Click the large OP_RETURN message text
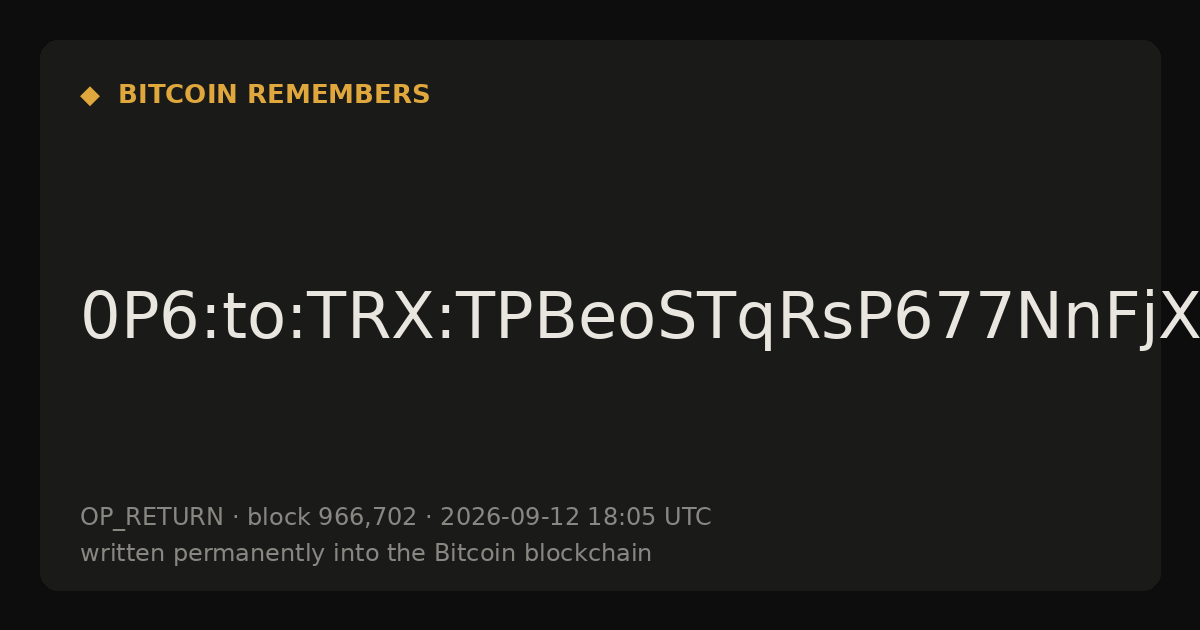This screenshot has width=1200, height=630. (640, 319)
